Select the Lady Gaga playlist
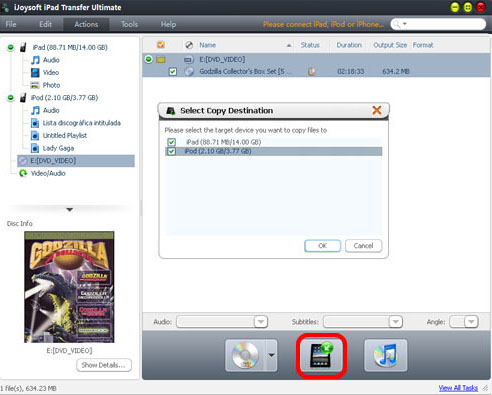Screen dimensions: 492x395 pyautogui.click(x=58, y=148)
